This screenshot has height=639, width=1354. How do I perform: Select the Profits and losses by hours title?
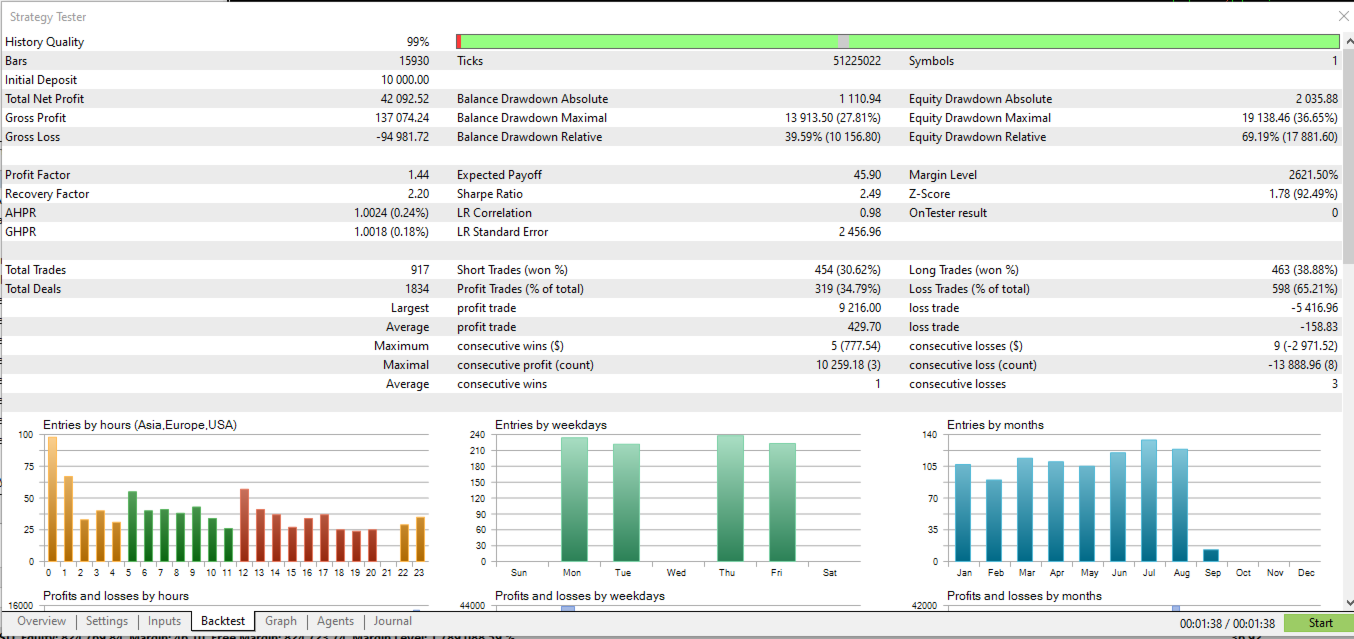click(116, 596)
